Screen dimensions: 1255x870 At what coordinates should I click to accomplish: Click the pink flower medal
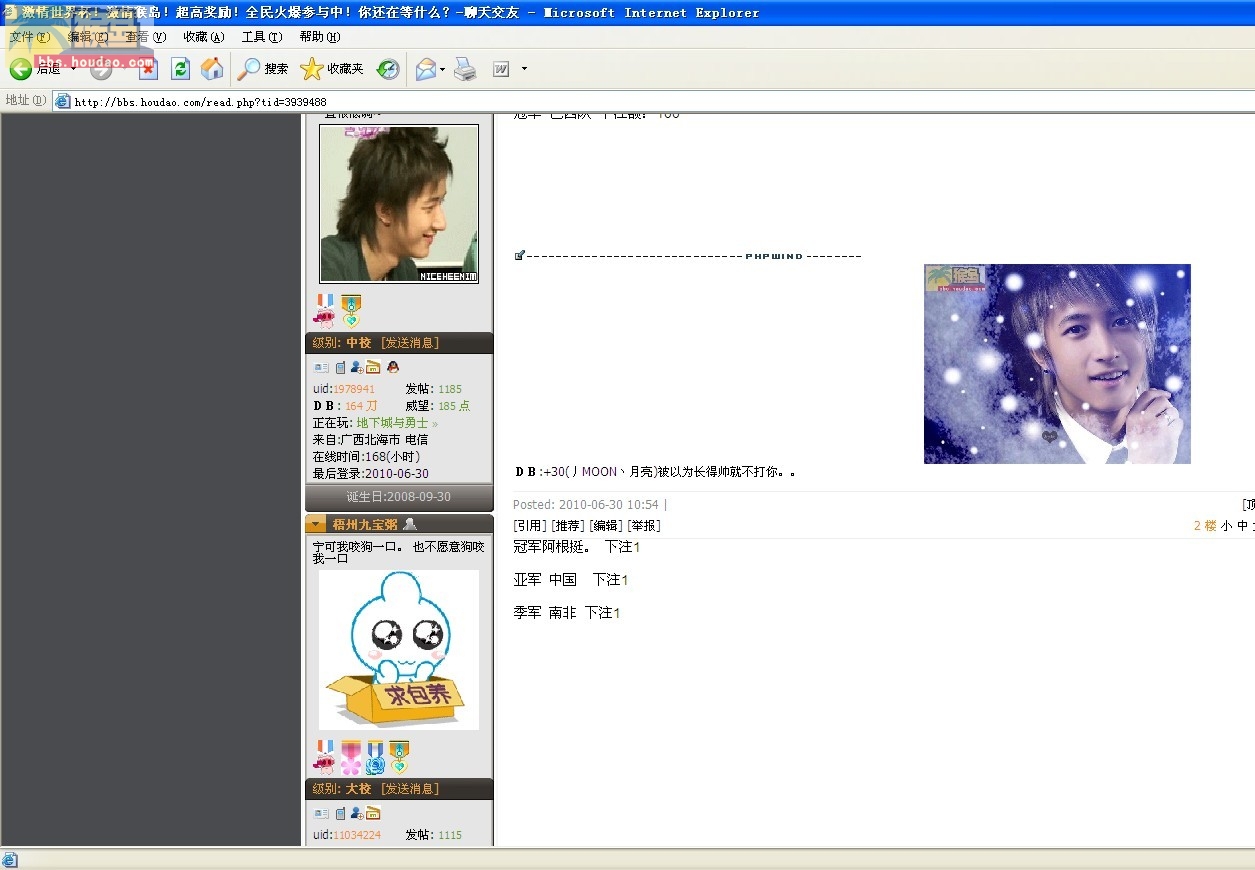coord(350,757)
